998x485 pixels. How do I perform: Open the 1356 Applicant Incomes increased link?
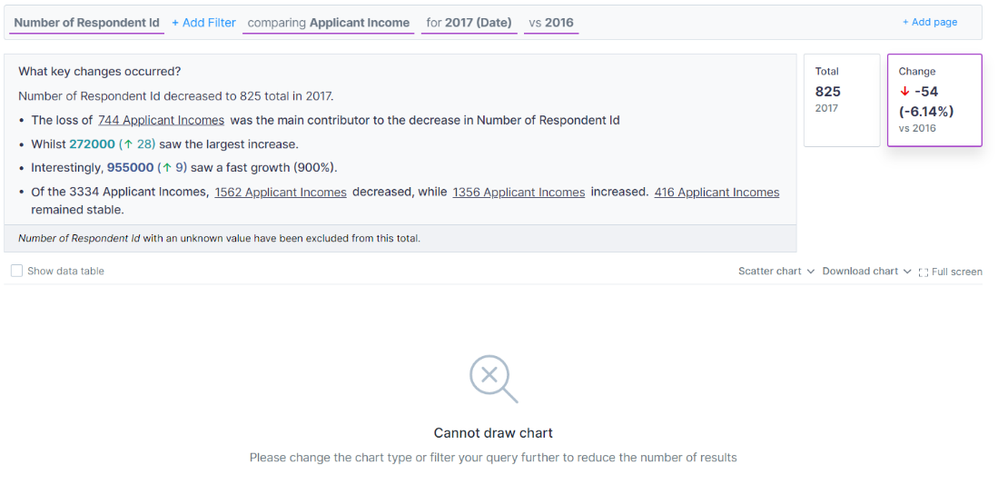click(518, 192)
